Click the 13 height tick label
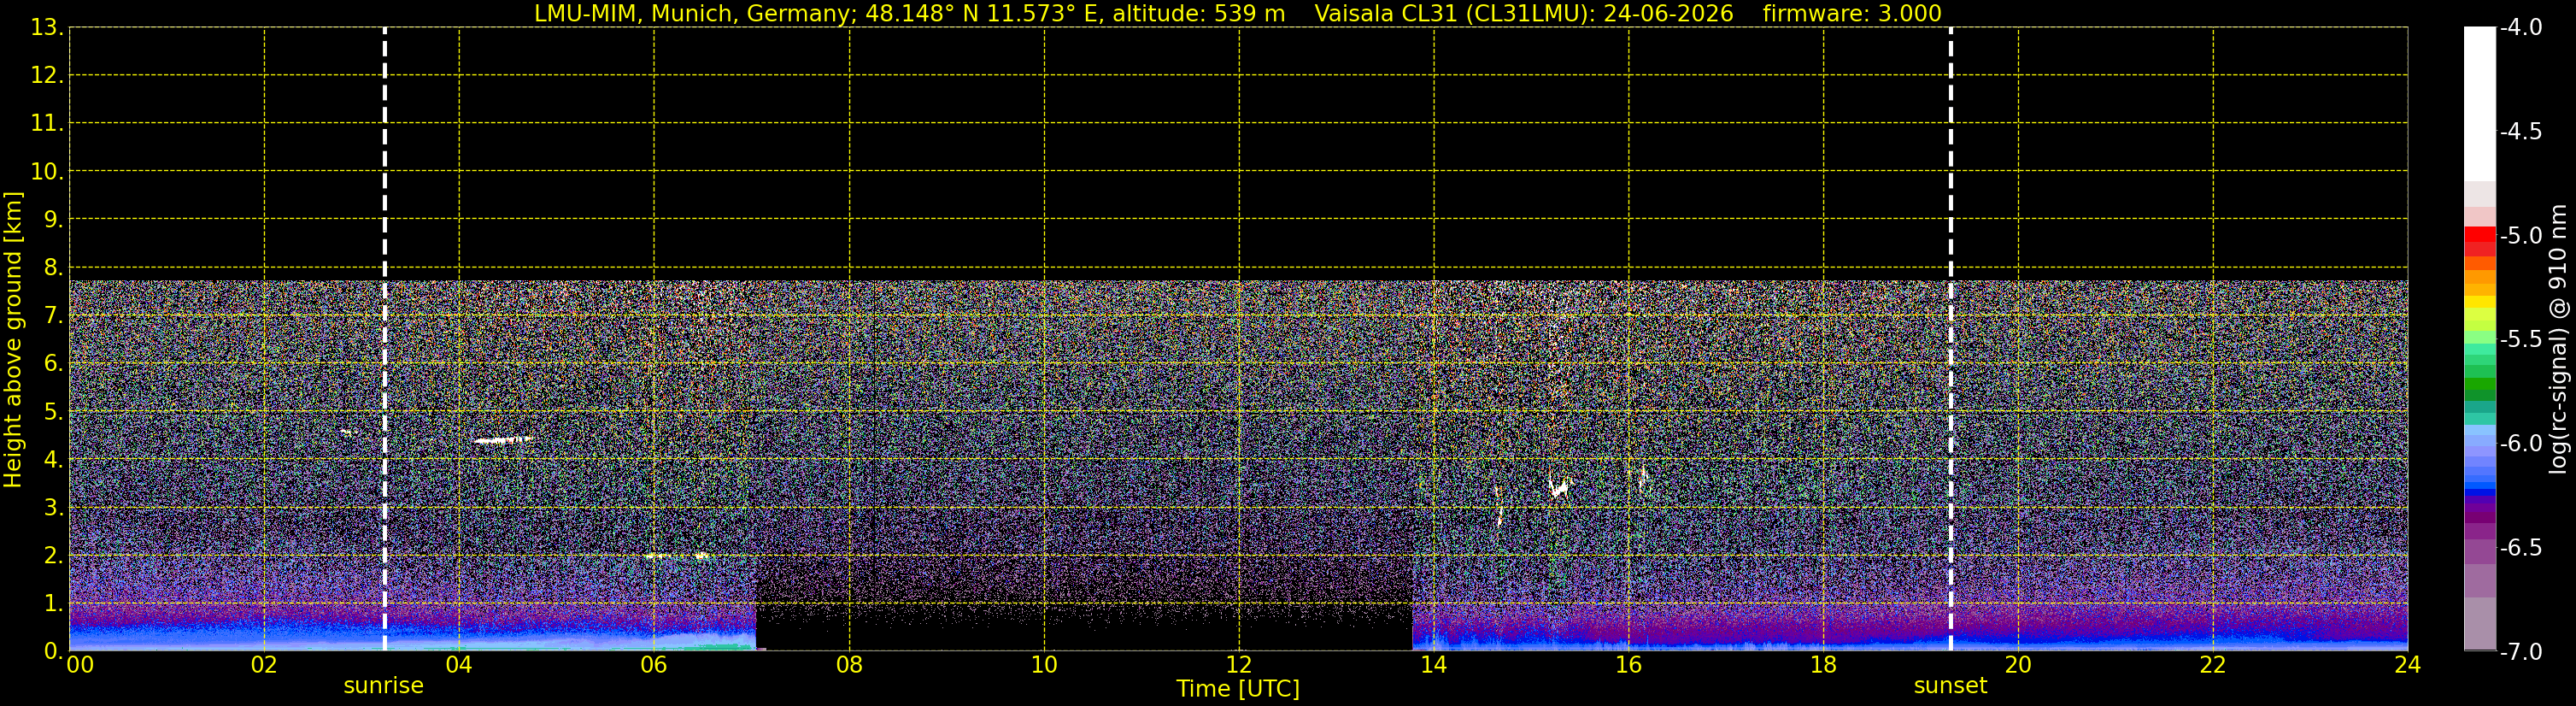The image size is (2576, 706). [x=46, y=27]
